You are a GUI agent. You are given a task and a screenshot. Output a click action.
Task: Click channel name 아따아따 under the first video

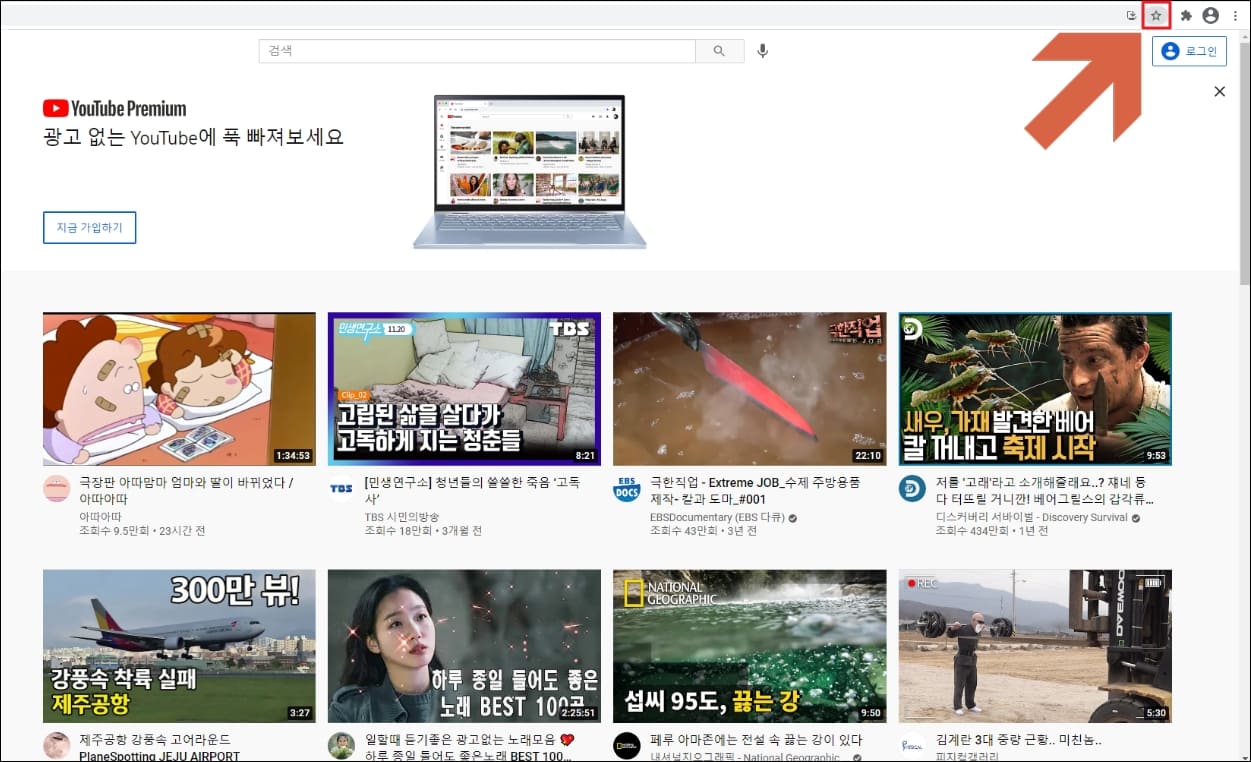click(x=102, y=518)
